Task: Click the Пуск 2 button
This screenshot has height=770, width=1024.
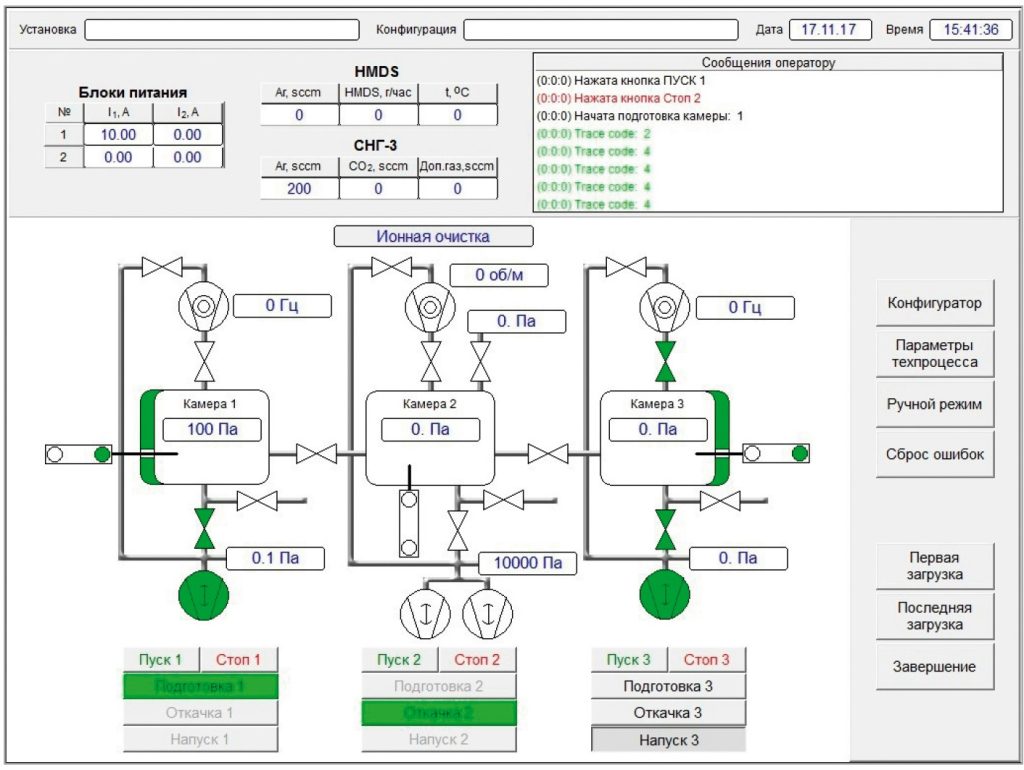Action: pyautogui.click(x=399, y=660)
